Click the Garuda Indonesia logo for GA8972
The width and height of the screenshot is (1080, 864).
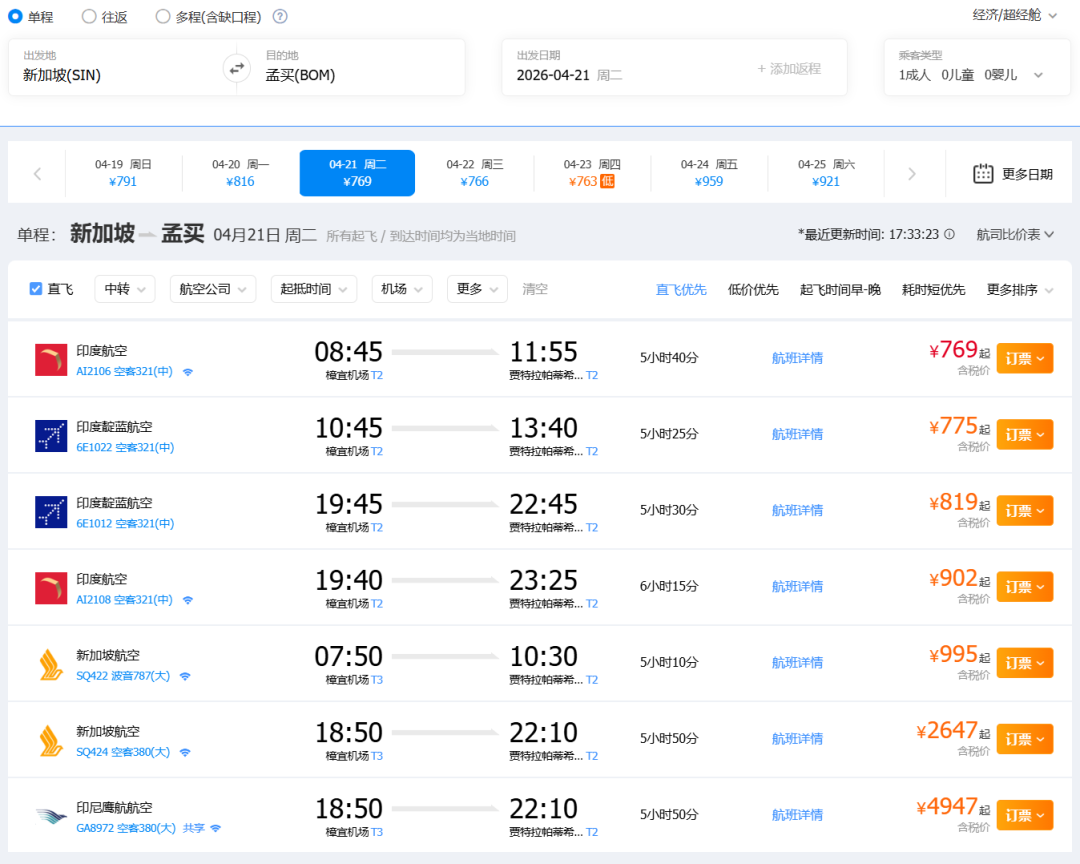coord(51,816)
